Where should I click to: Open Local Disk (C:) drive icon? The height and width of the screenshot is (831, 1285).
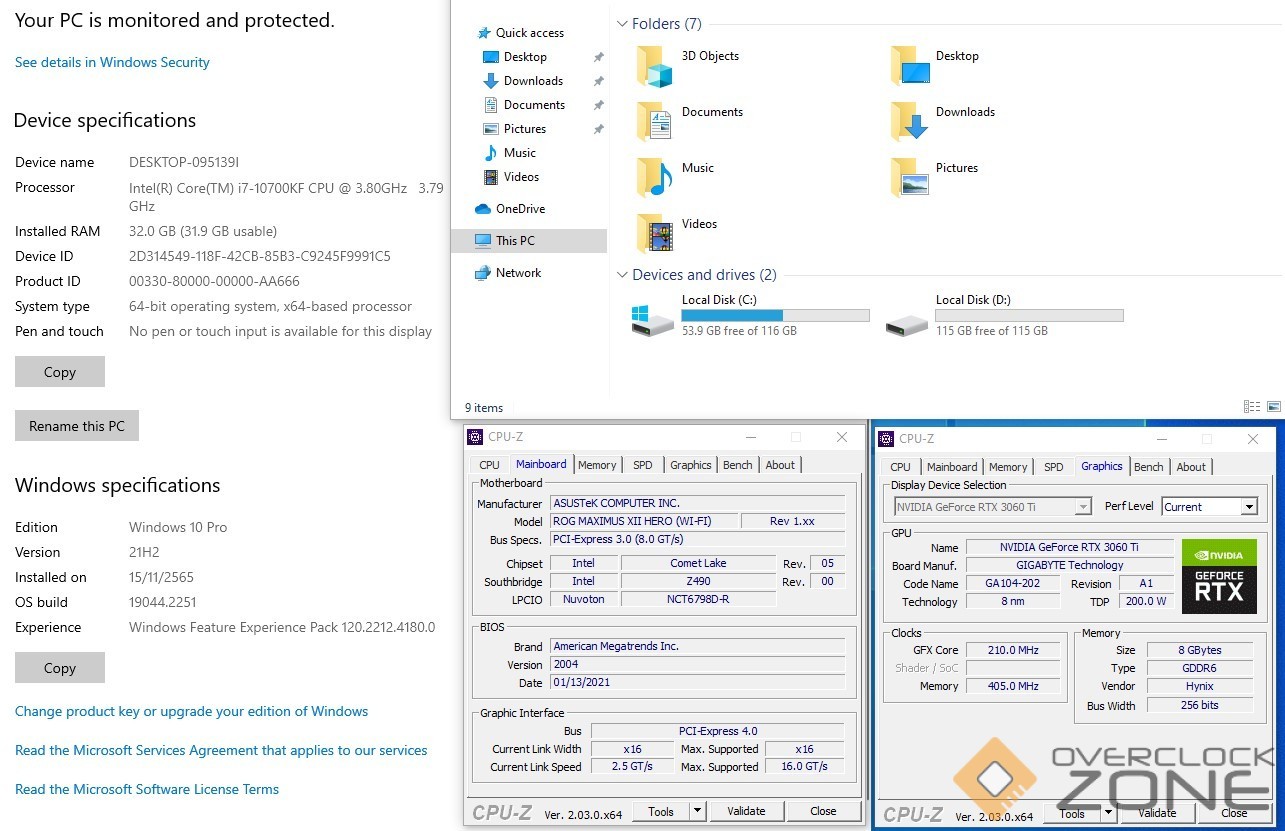click(x=653, y=320)
